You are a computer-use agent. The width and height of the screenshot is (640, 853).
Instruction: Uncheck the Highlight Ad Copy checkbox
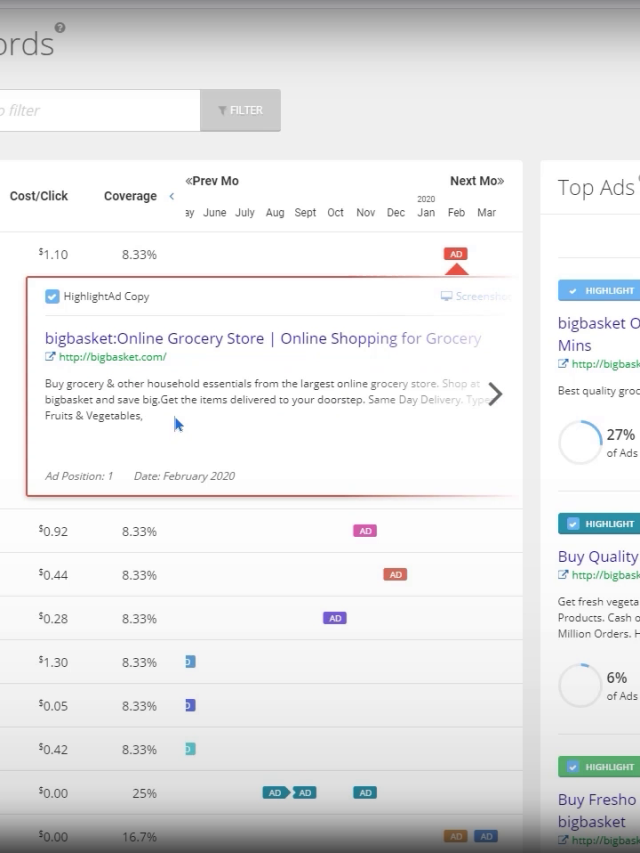[52, 297]
